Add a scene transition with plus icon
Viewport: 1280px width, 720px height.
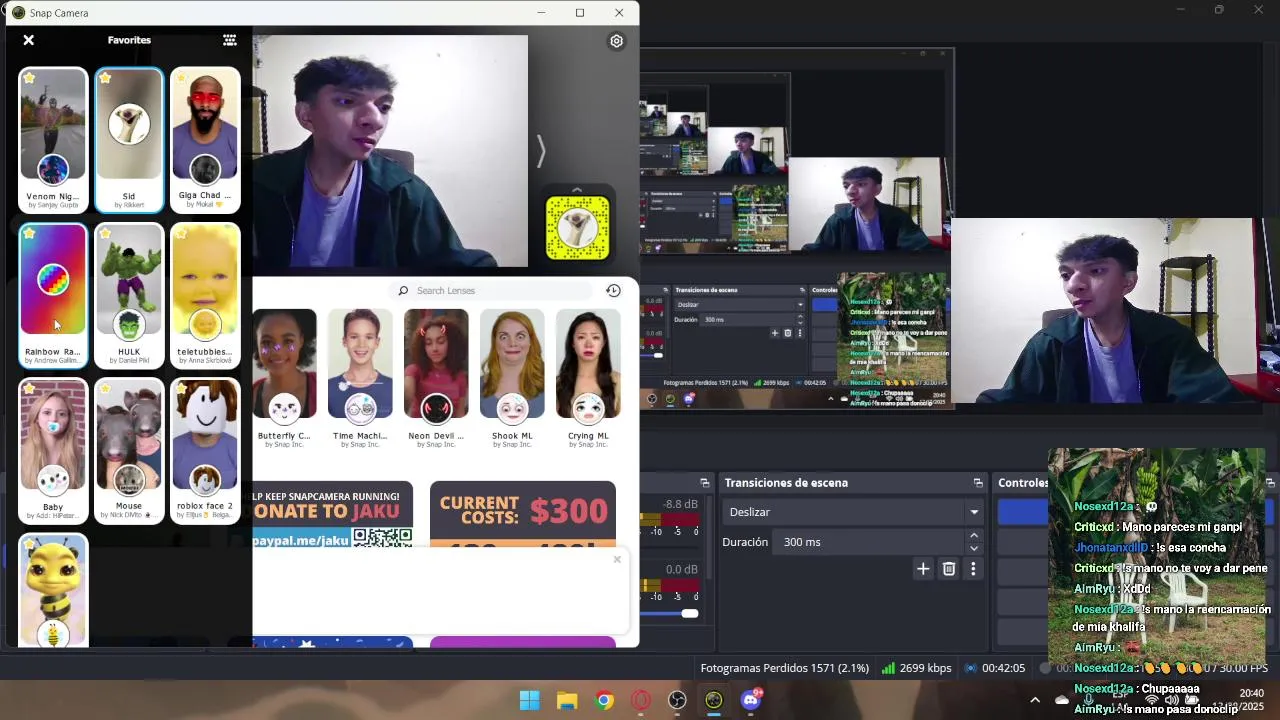click(x=923, y=569)
